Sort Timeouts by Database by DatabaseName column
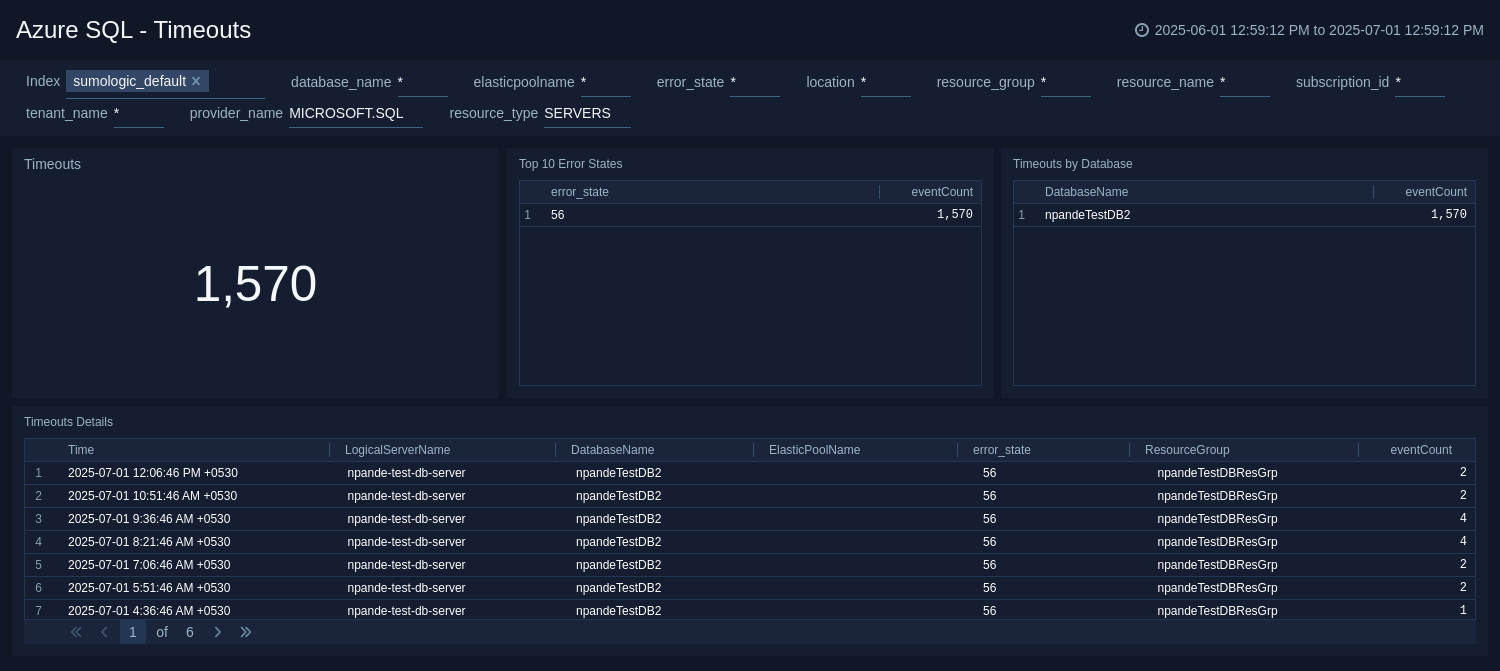Image resolution: width=1500 pixels, height=671 pixels. (1086, 192)
